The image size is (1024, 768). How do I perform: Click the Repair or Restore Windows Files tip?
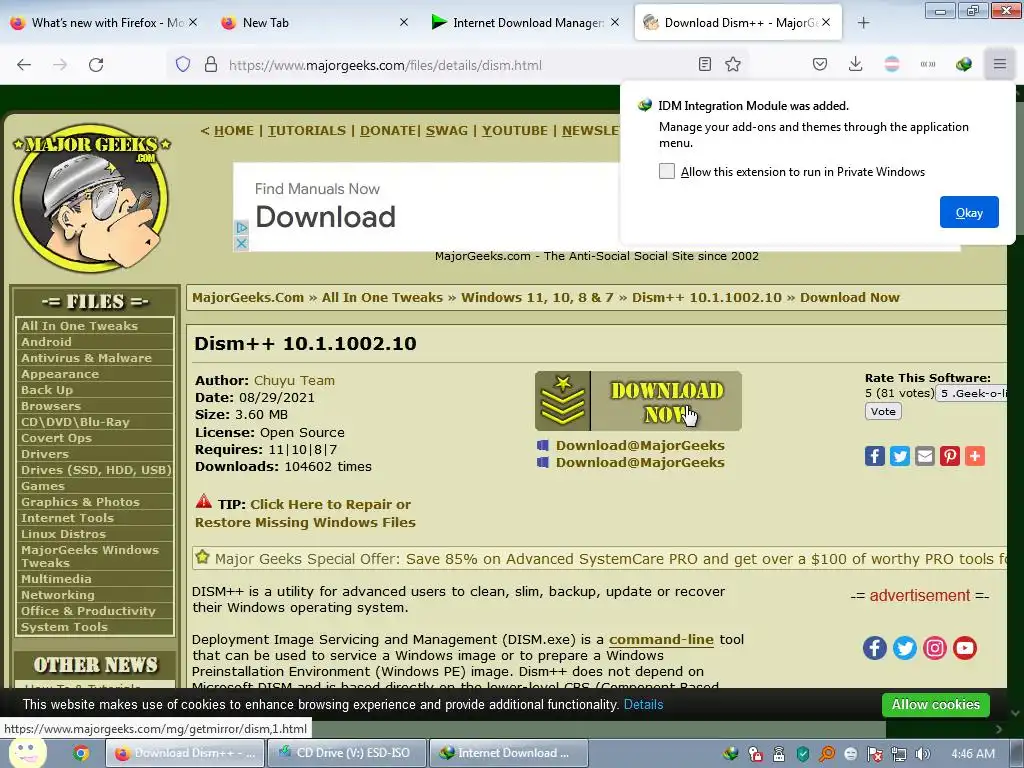click(305, 513)
